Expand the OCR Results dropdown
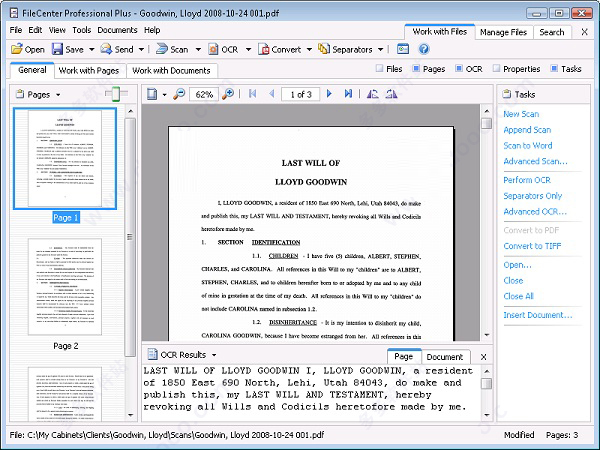The image size is (600, 450). [x=213, y=355]
